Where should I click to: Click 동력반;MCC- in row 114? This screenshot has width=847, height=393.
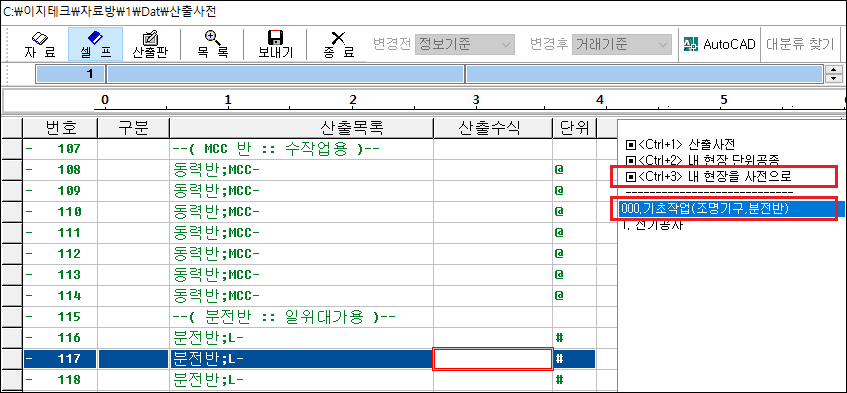(216, 295)
